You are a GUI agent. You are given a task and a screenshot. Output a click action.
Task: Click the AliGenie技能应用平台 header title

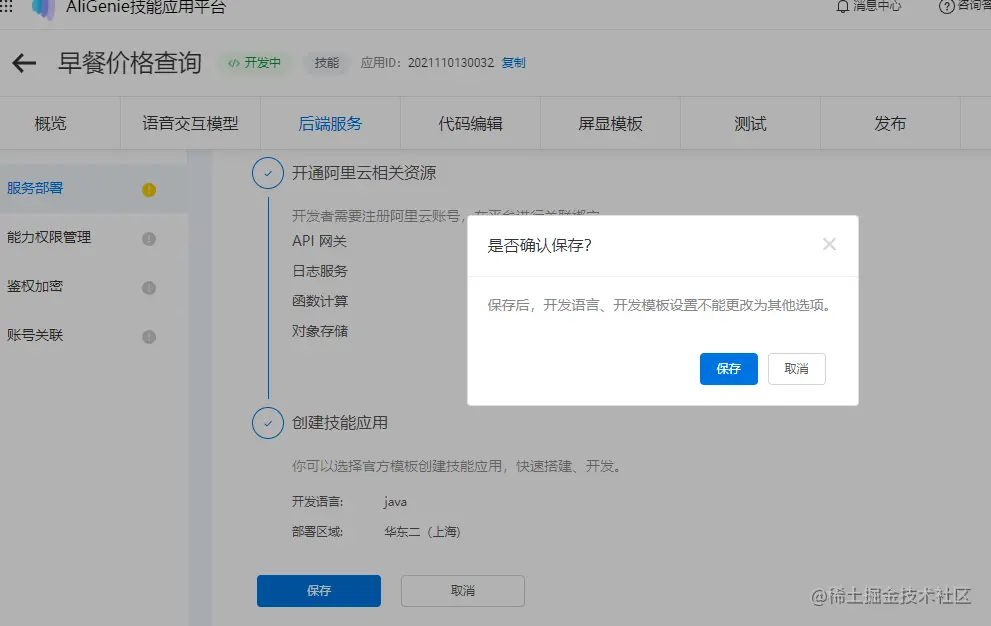146,7
